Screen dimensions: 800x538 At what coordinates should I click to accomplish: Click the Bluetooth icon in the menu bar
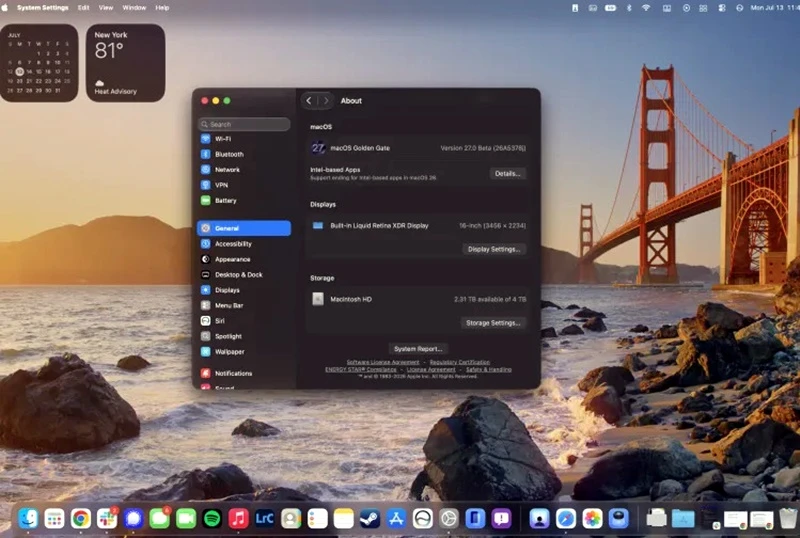629,8
